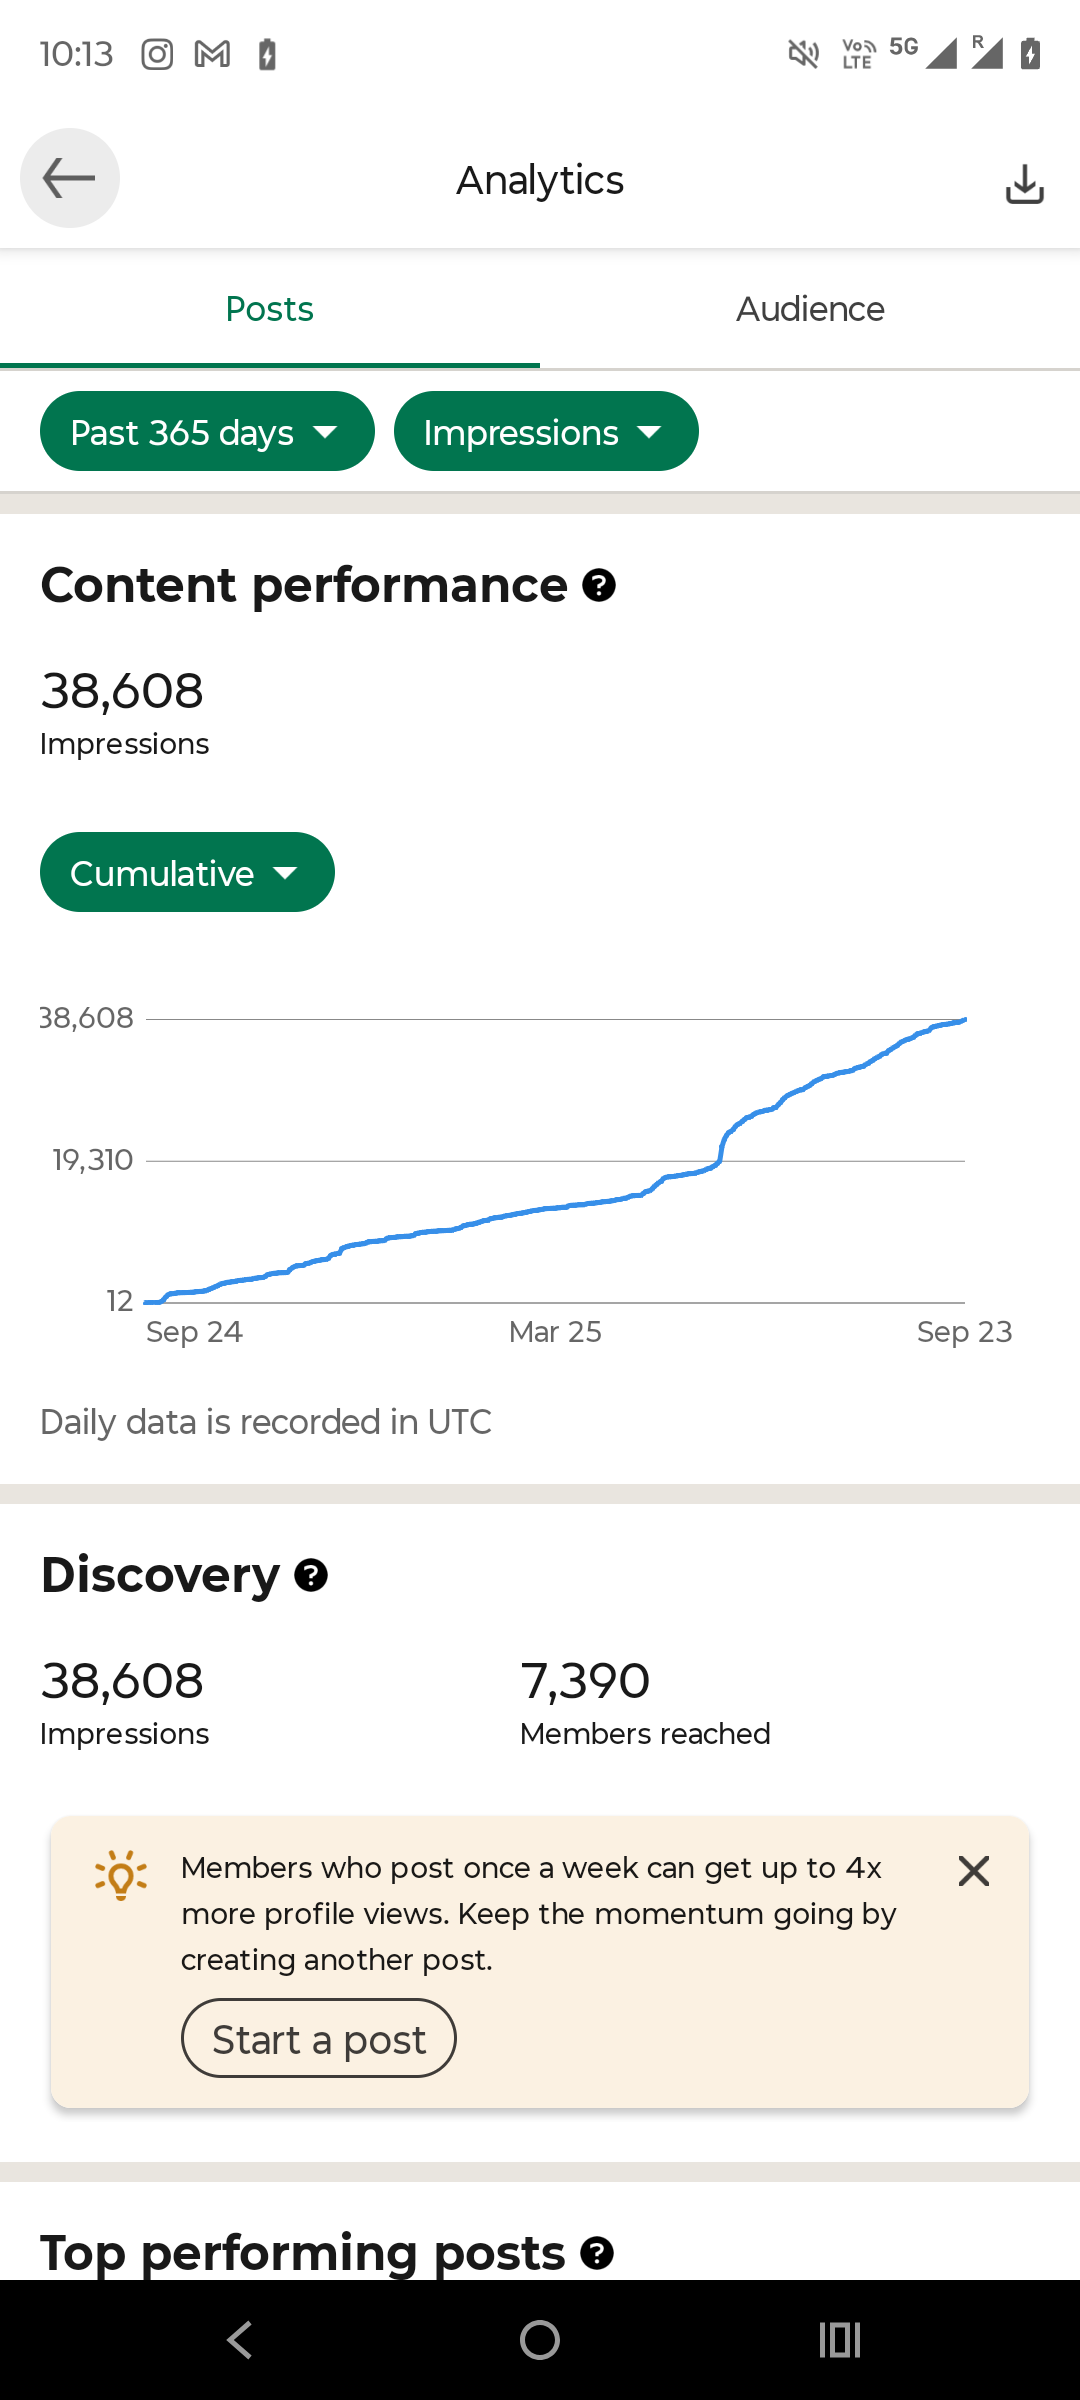Tap the Members reached count 7,390
Image resolution: width=1080 pixels, height=2400 pixels.
click(585, 1681)
